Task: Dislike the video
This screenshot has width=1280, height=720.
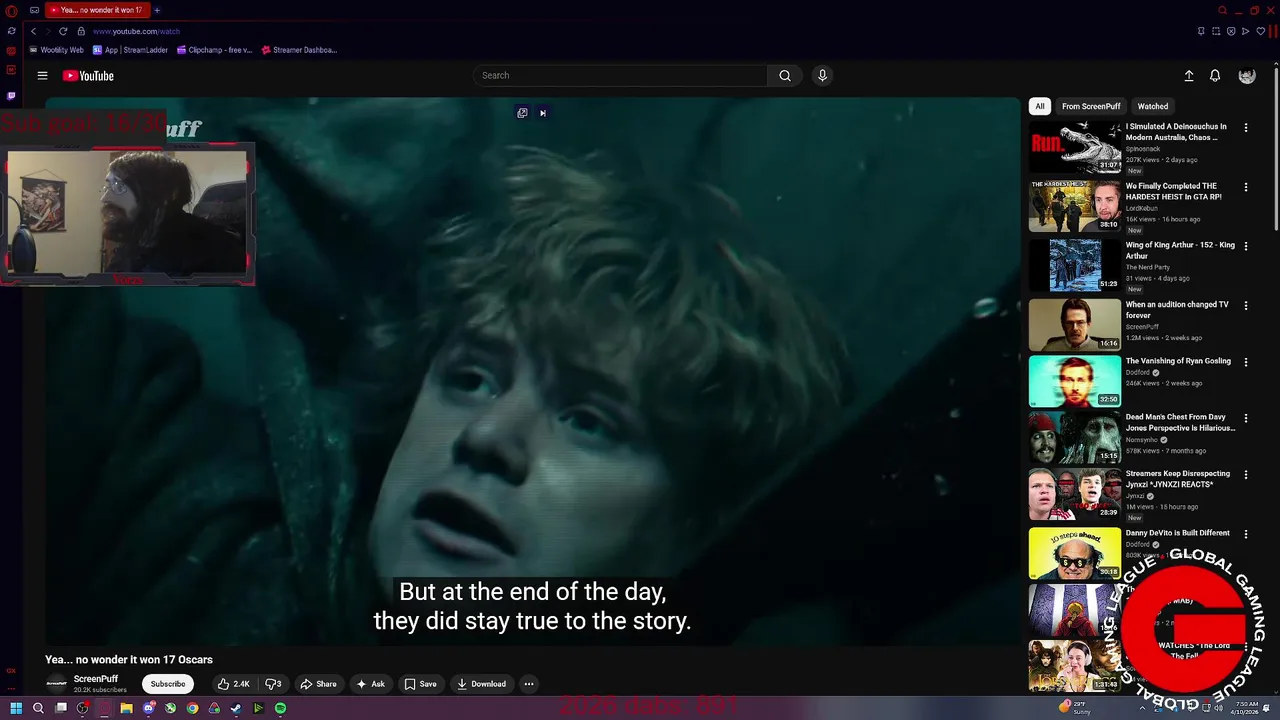Action: point(273,684)
